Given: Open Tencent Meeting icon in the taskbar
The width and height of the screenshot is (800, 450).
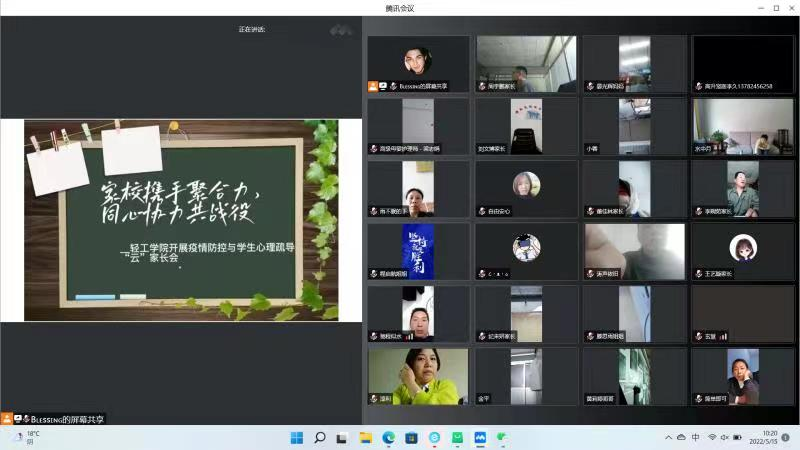Looking at the screenshot, I should (480, 438).
